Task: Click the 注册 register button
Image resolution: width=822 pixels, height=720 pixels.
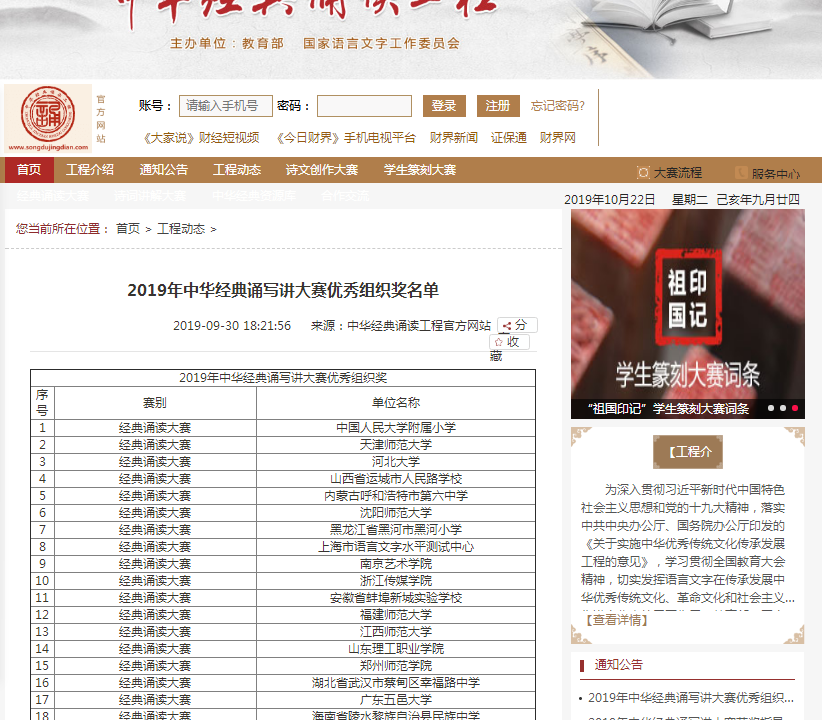Action: [x=498, y=105]
